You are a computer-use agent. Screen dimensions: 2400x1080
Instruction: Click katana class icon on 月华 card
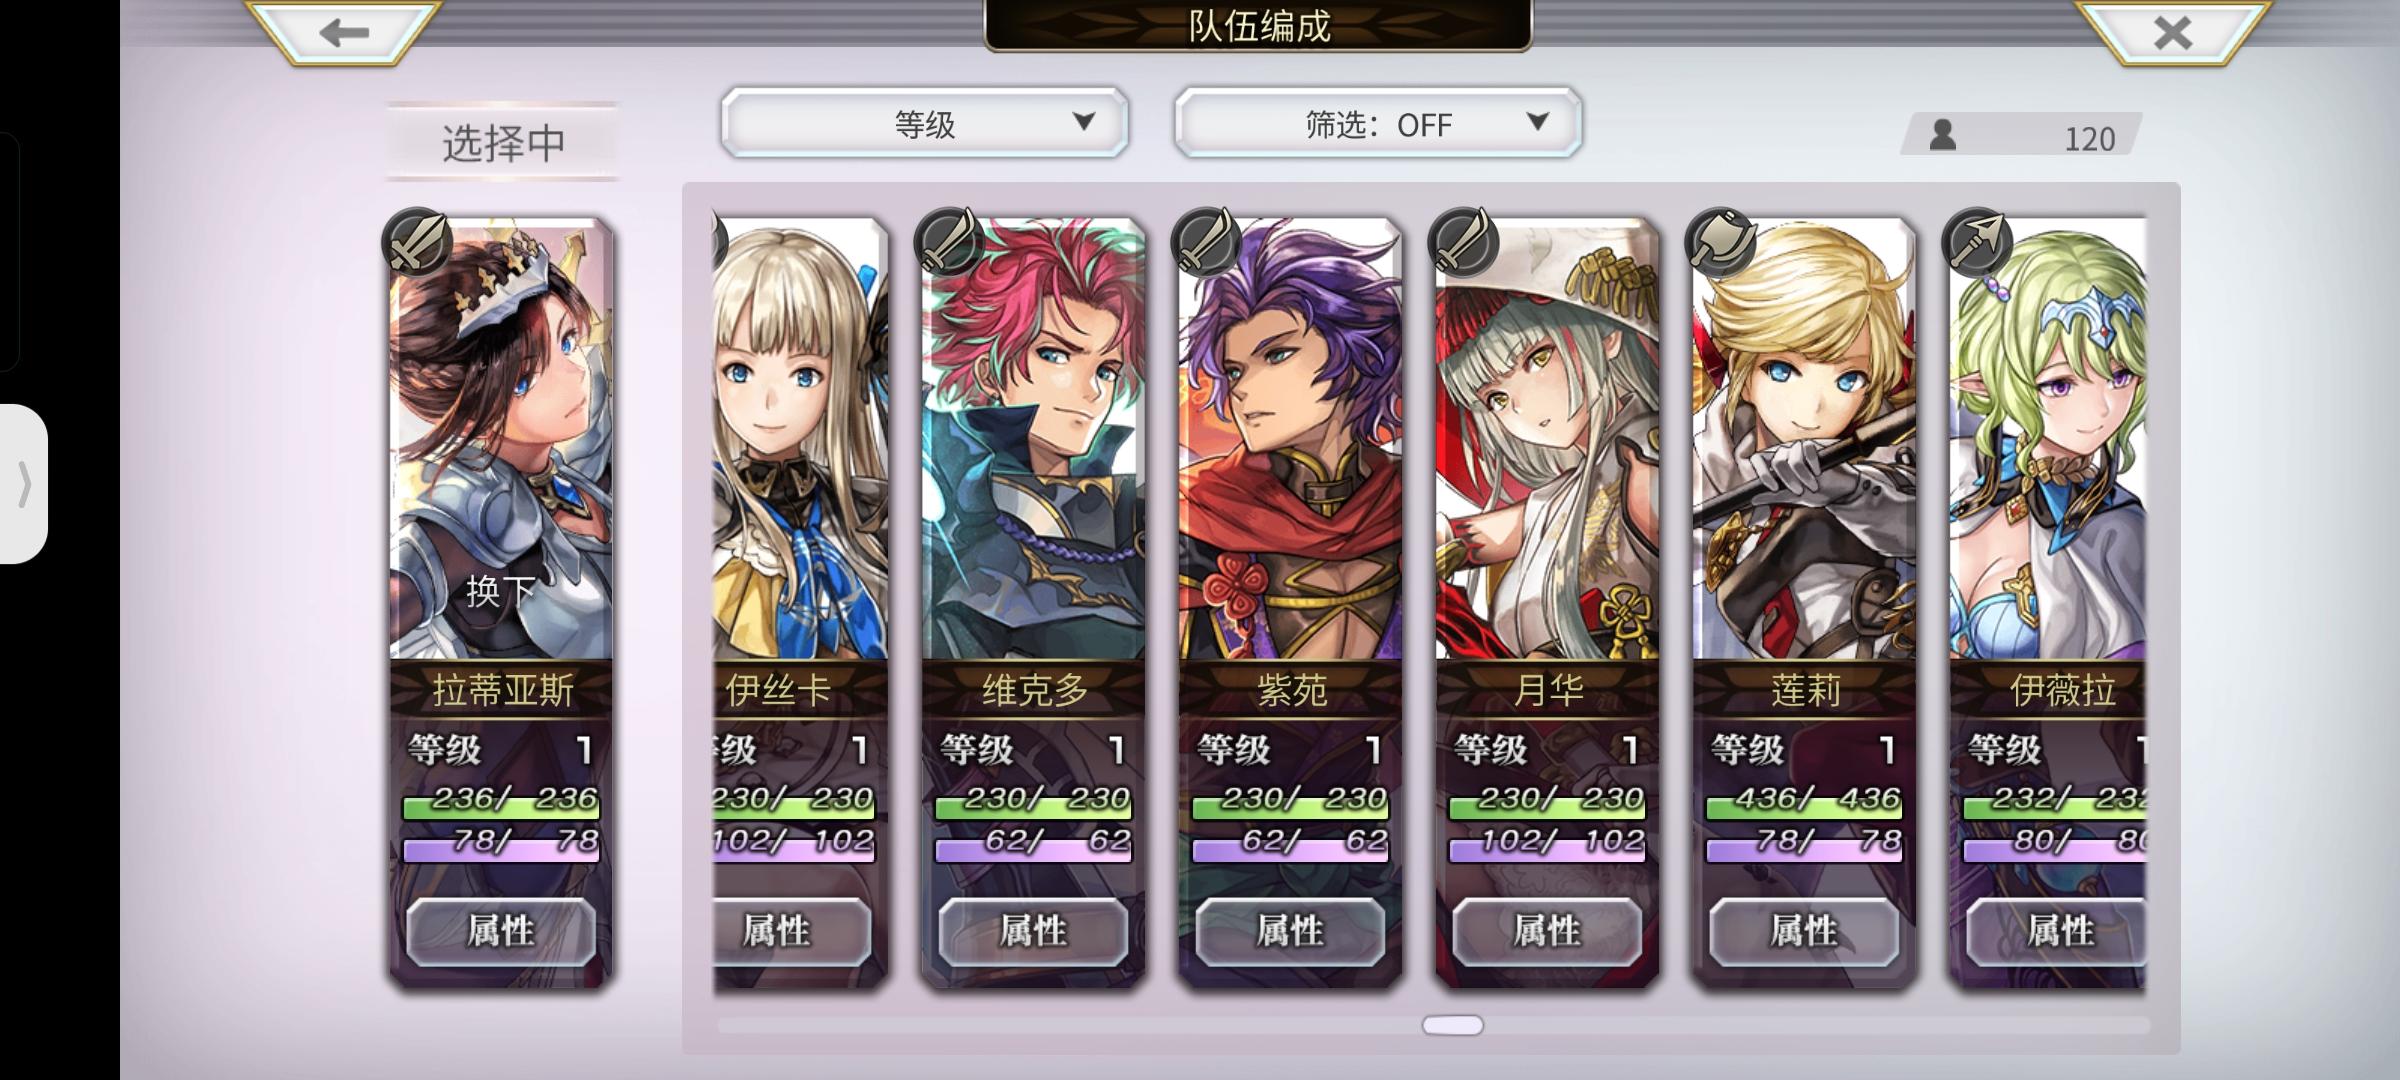pyautogui.click(x=1463, y=242)
